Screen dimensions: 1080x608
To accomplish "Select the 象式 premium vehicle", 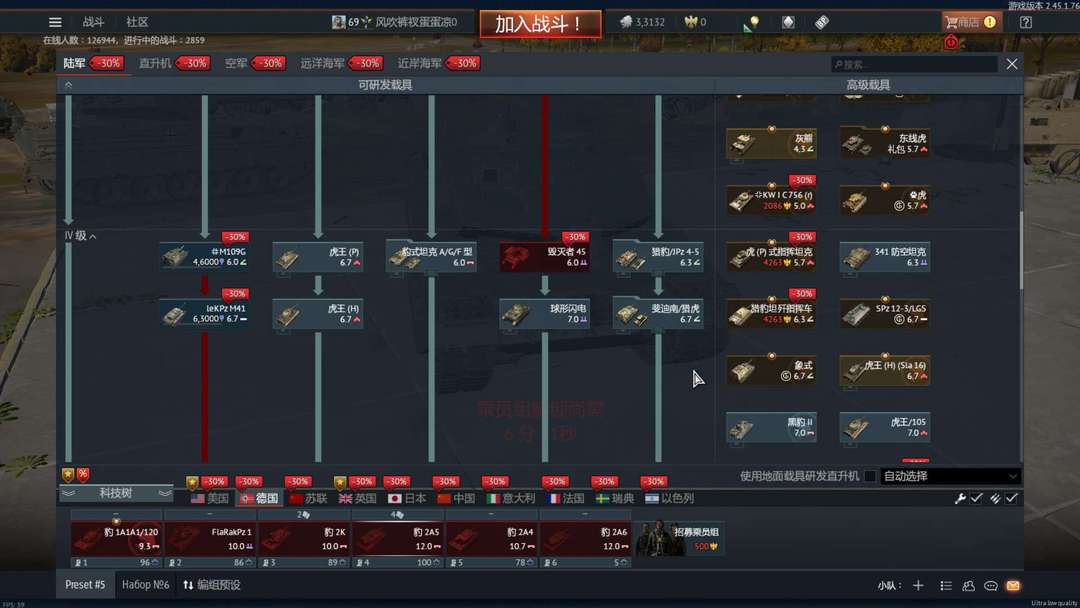I will tap(771, 370).
